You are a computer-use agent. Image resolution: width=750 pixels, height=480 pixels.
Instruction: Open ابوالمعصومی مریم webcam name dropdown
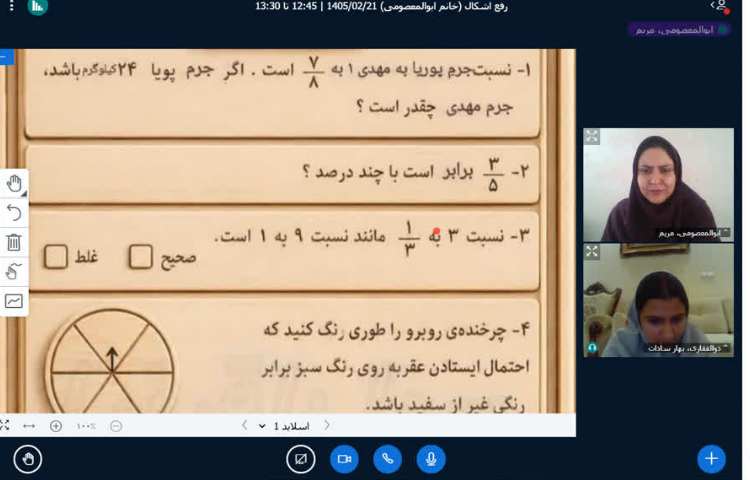(x=695, y=233)
